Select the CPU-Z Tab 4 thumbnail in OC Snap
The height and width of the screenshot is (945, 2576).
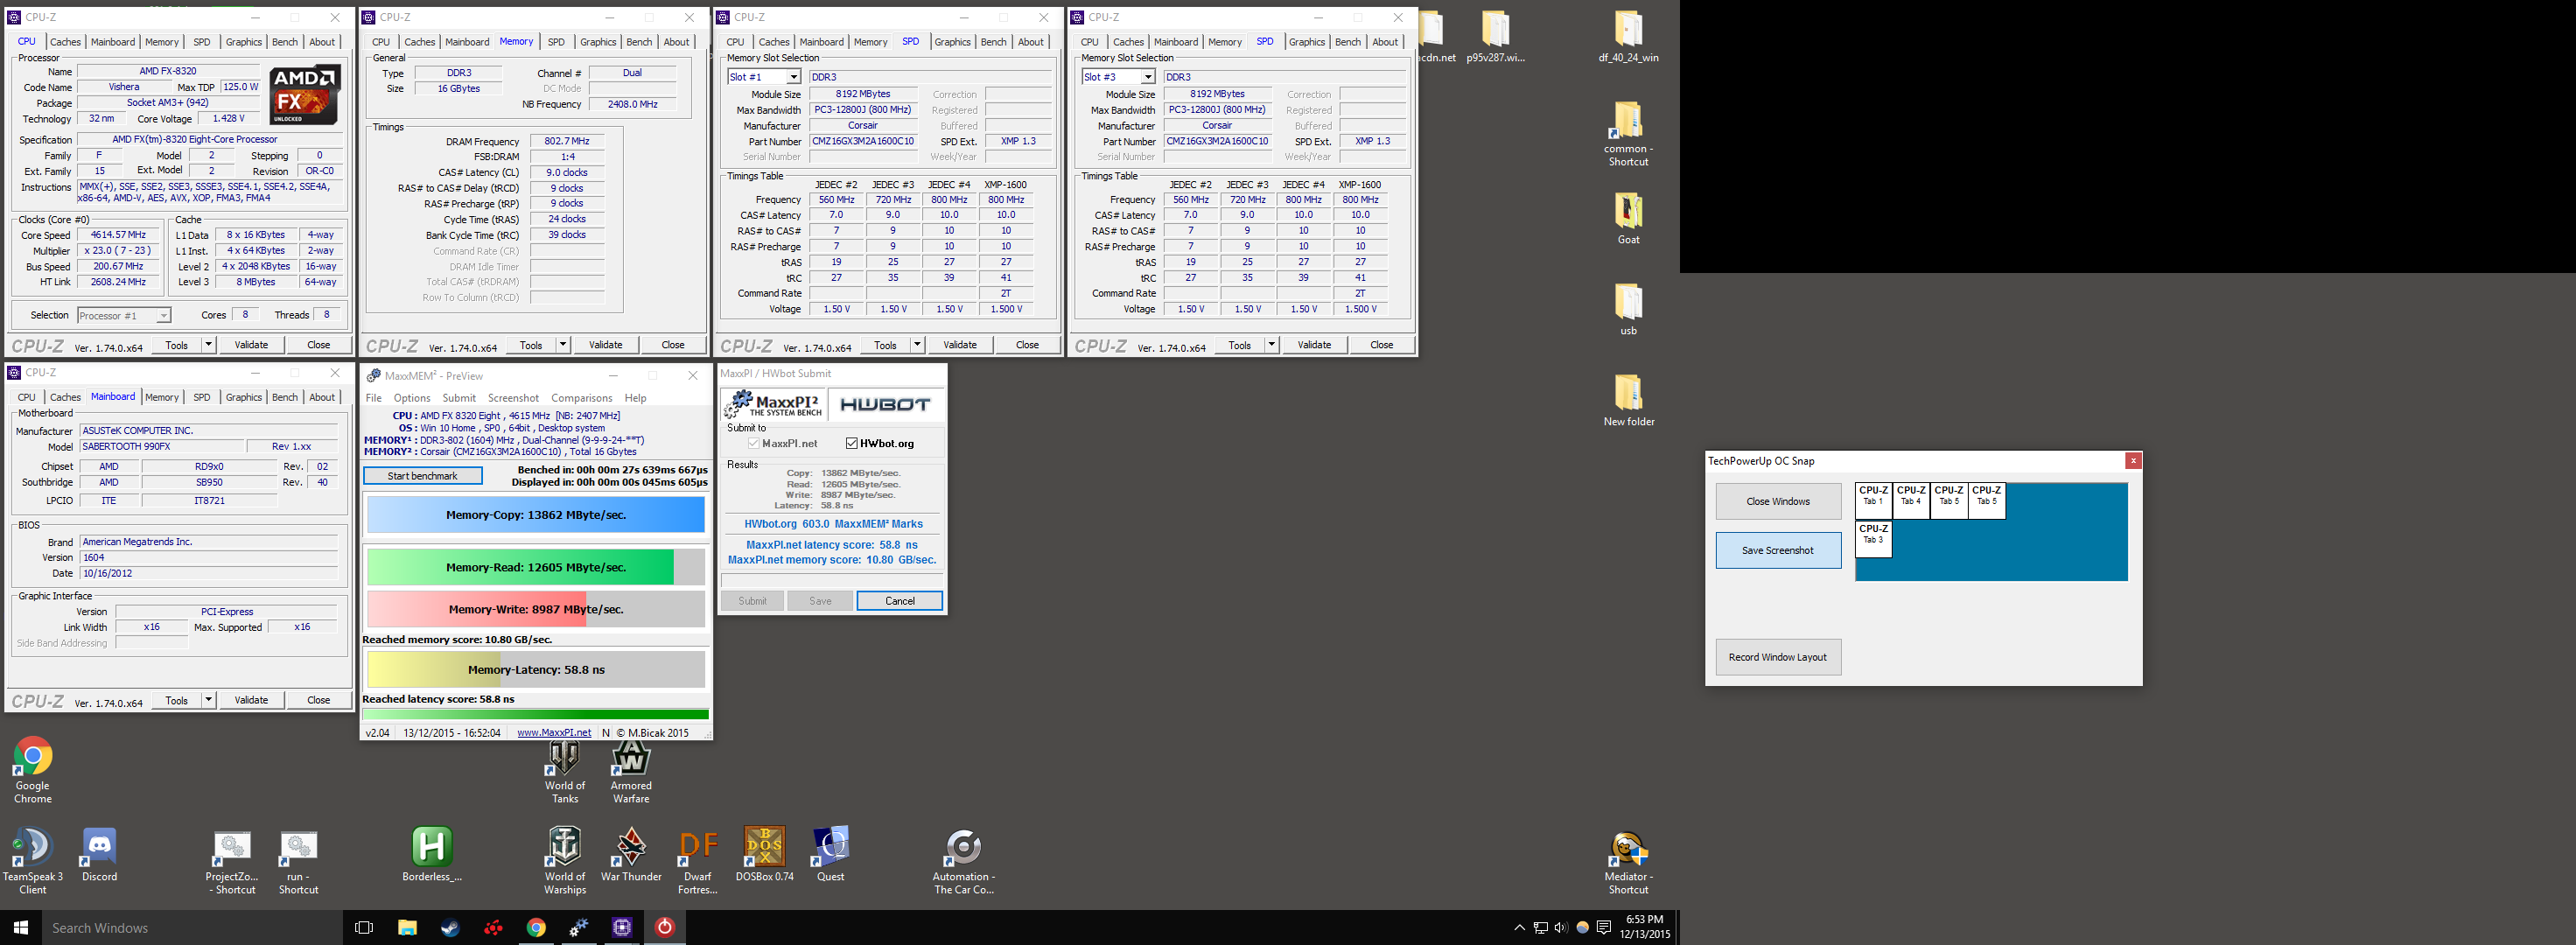[x=1911, y=501]
